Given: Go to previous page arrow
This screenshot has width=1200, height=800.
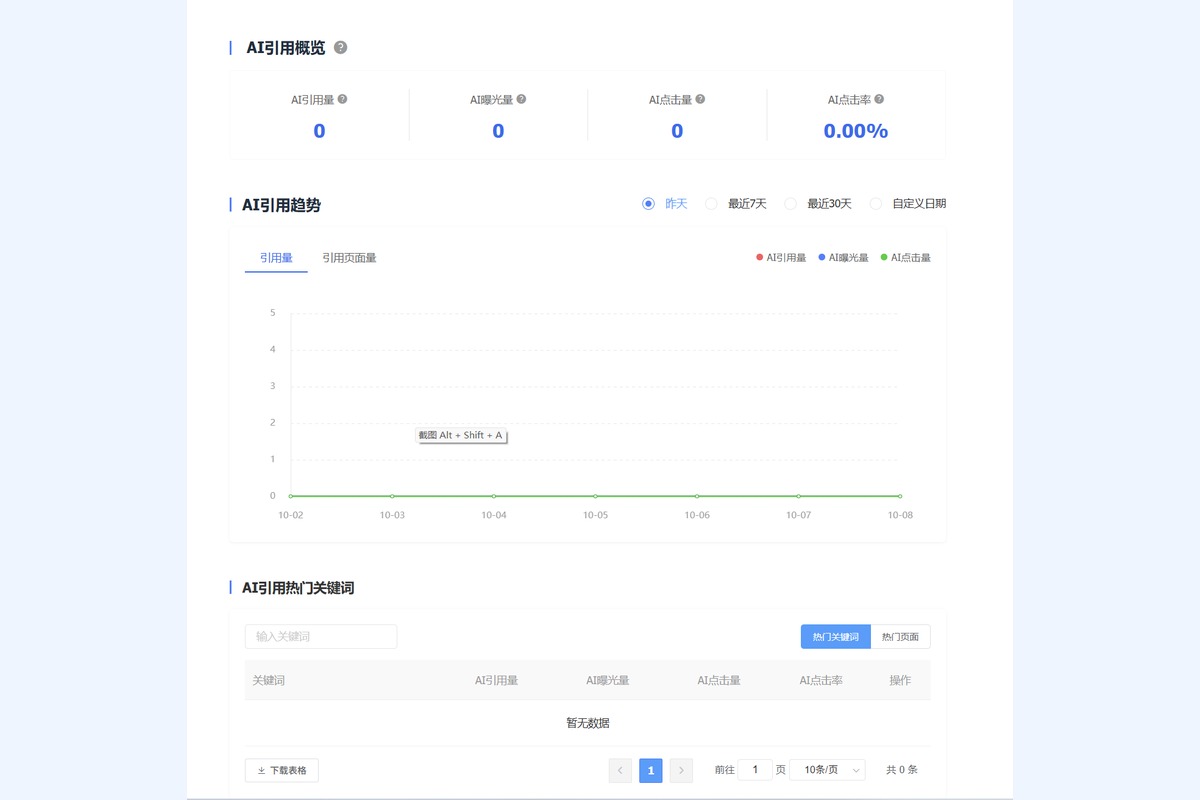Looking at the screenshot, I should point(620,770).
